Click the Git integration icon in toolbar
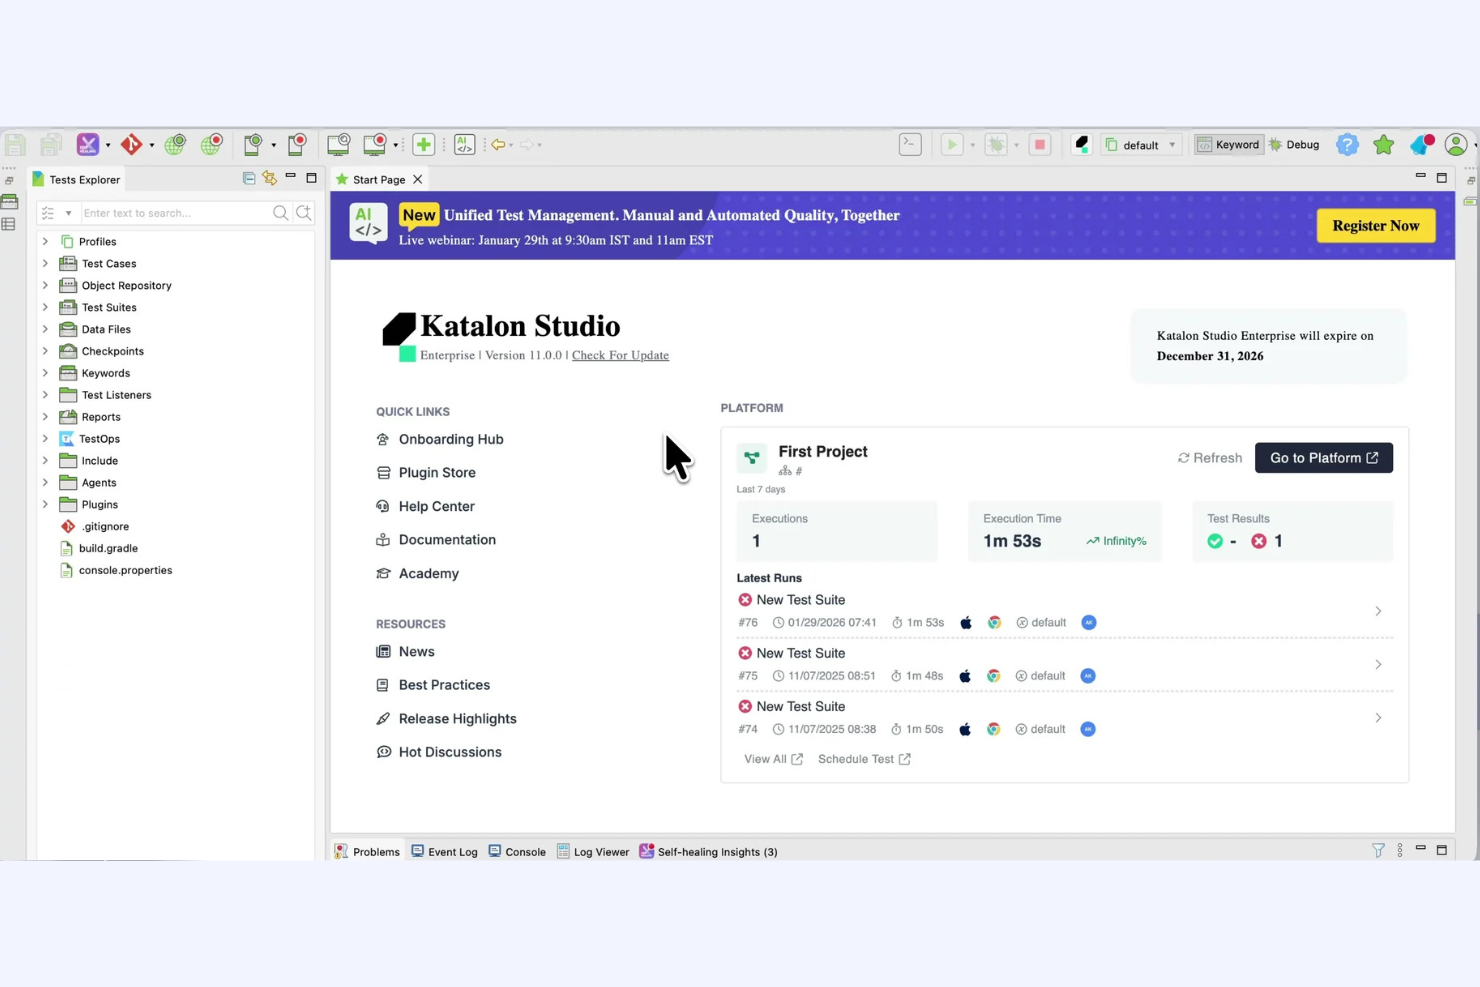 tap(133, 144)
